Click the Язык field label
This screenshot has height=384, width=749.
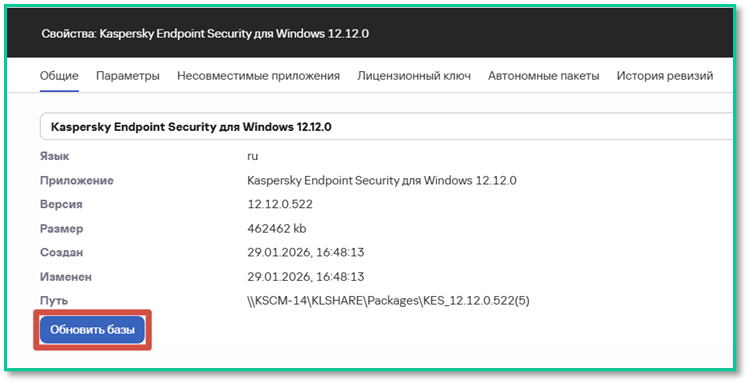[54, 156]
